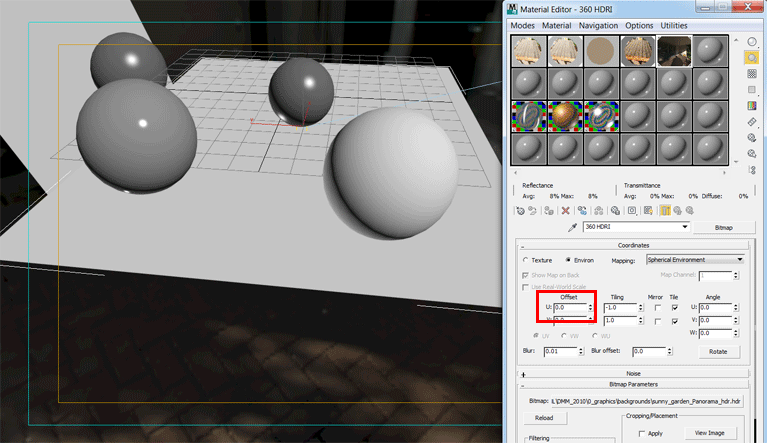Click the View Image button
The width and height of the screenshot is (767, 443).
pos(709,433)
